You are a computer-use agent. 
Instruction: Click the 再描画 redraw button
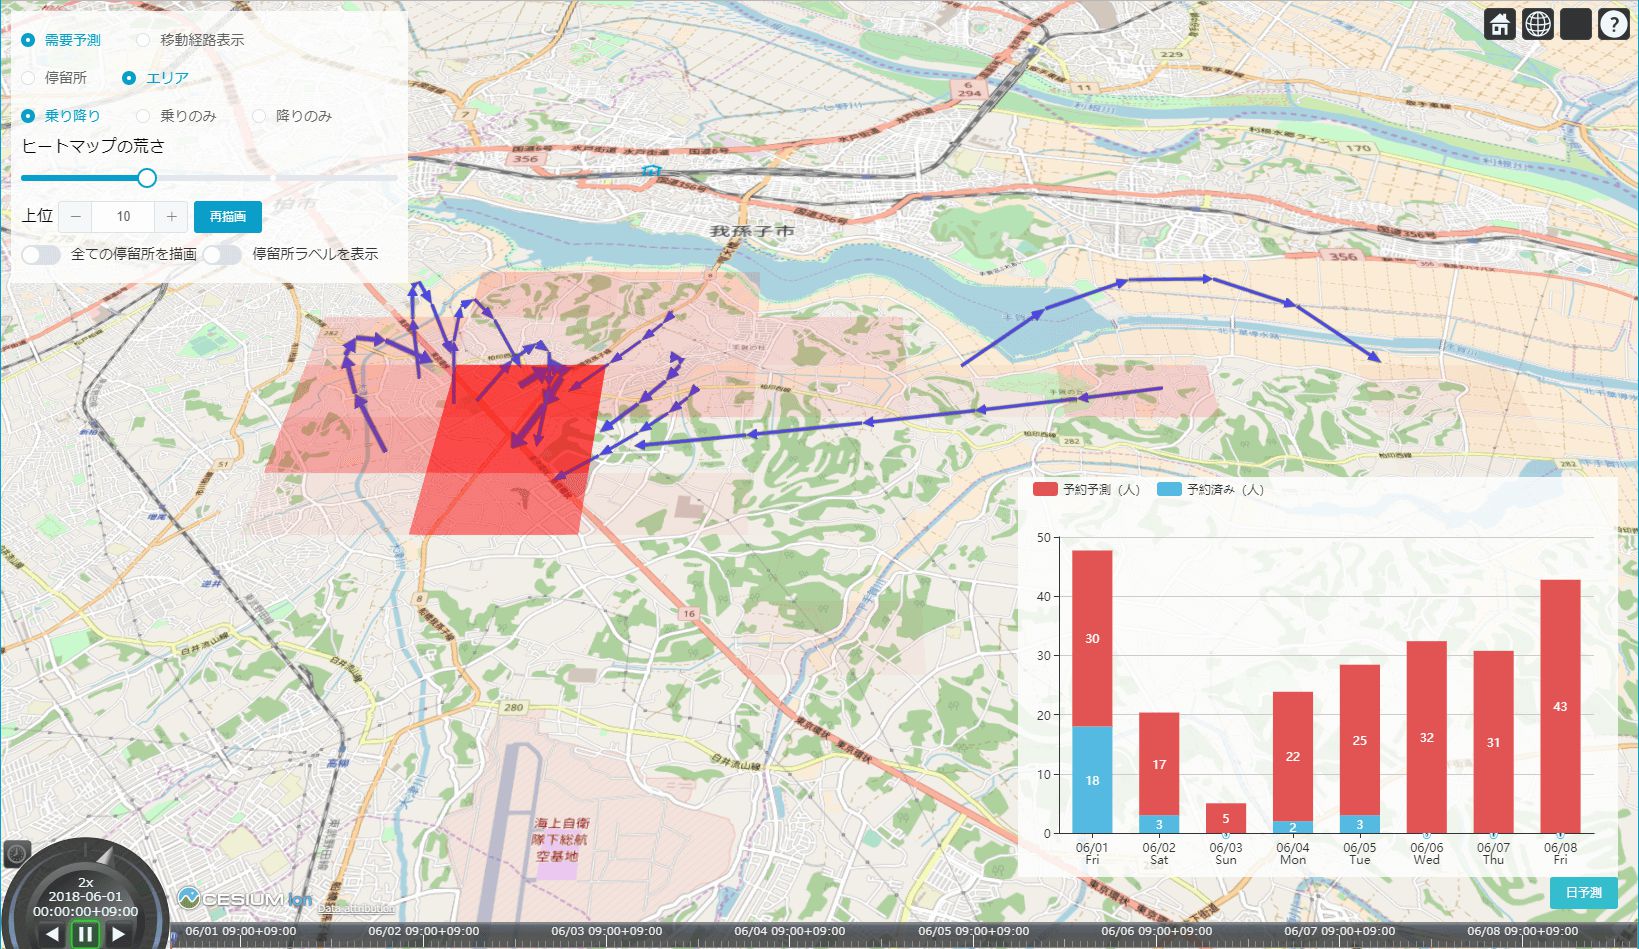click(x=227, y=216)
